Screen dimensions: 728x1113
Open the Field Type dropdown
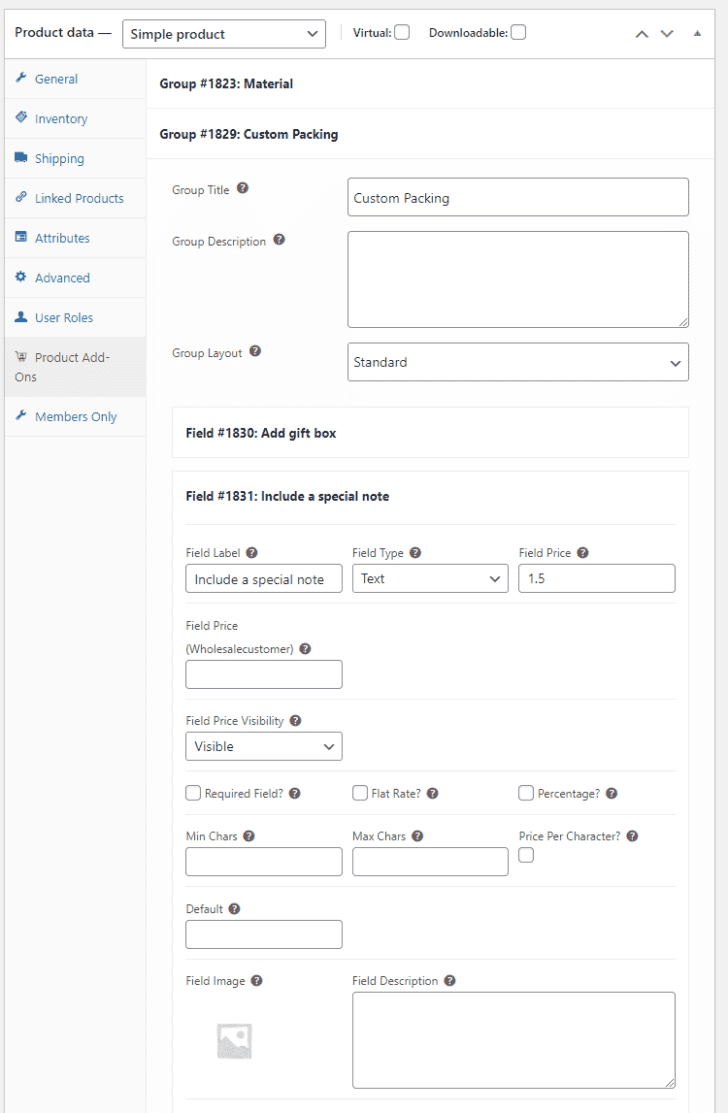click(x=430, y=578)
